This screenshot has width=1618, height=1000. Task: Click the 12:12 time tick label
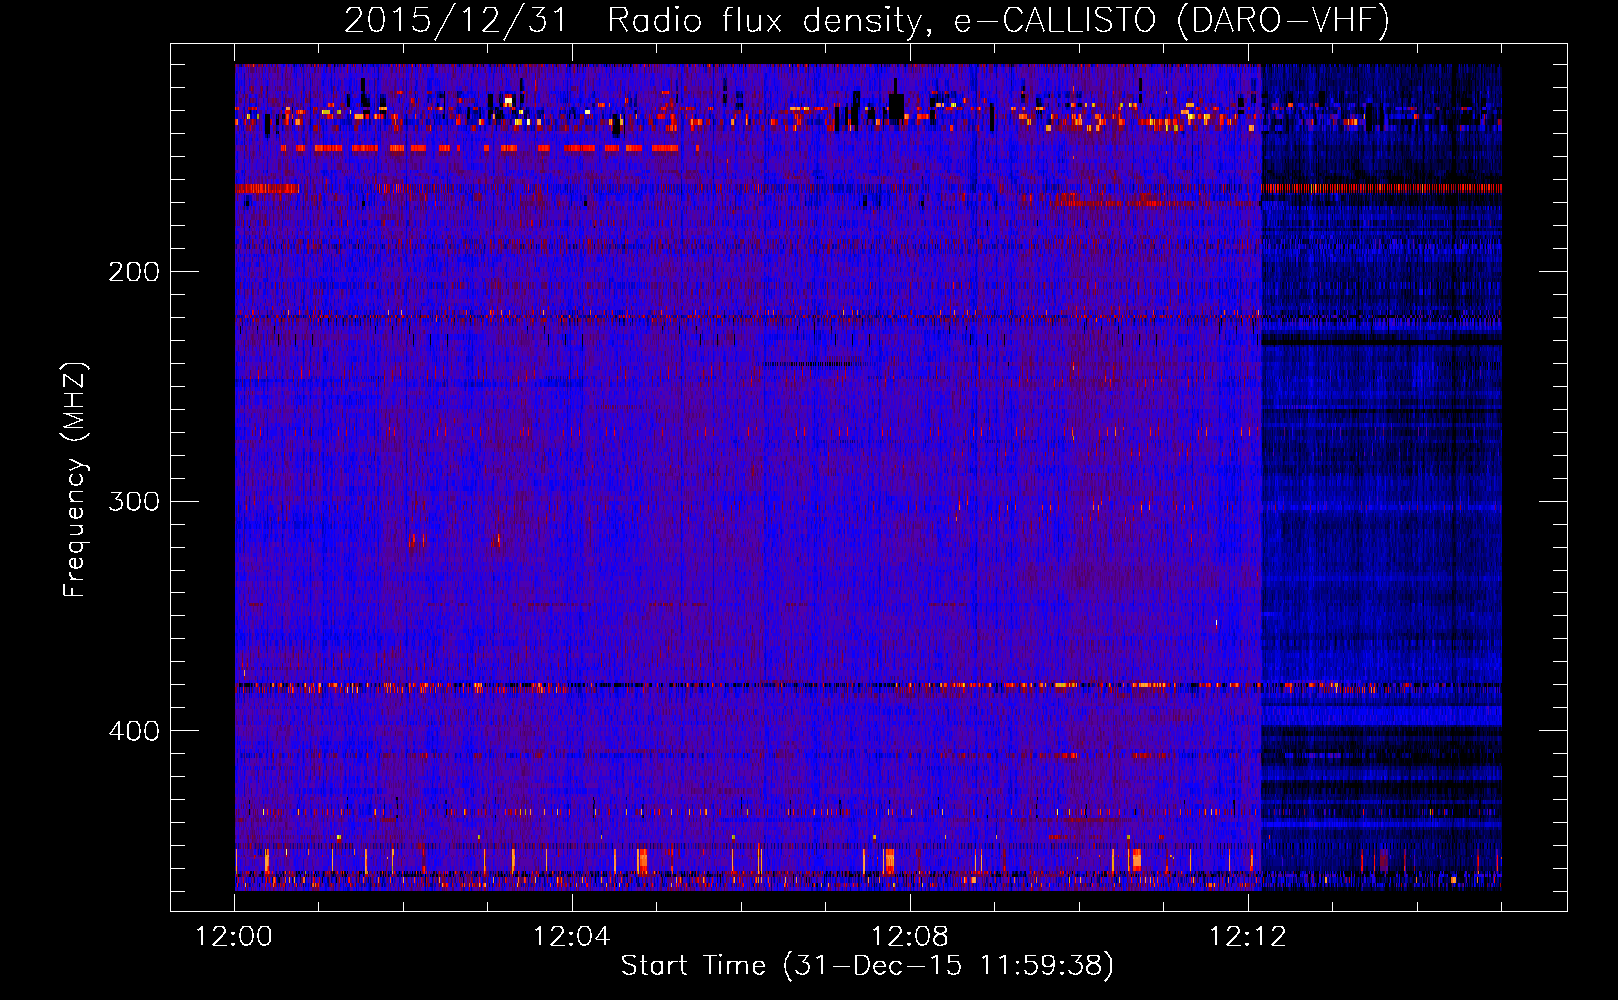(x=1248, y=937)
